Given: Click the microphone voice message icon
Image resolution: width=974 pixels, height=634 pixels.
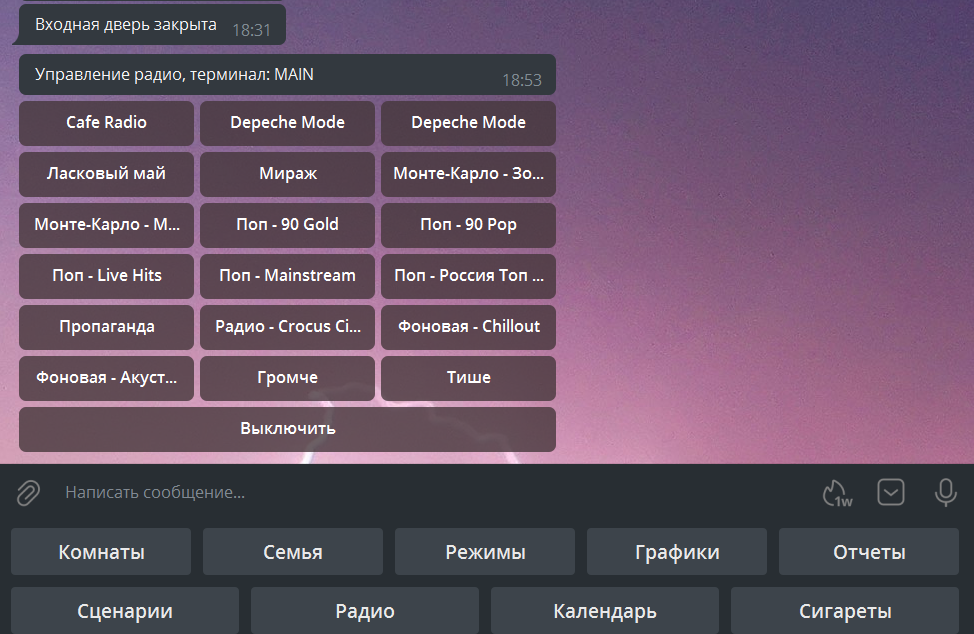Looking at the screenshot, I should click(x=945, y=492).
